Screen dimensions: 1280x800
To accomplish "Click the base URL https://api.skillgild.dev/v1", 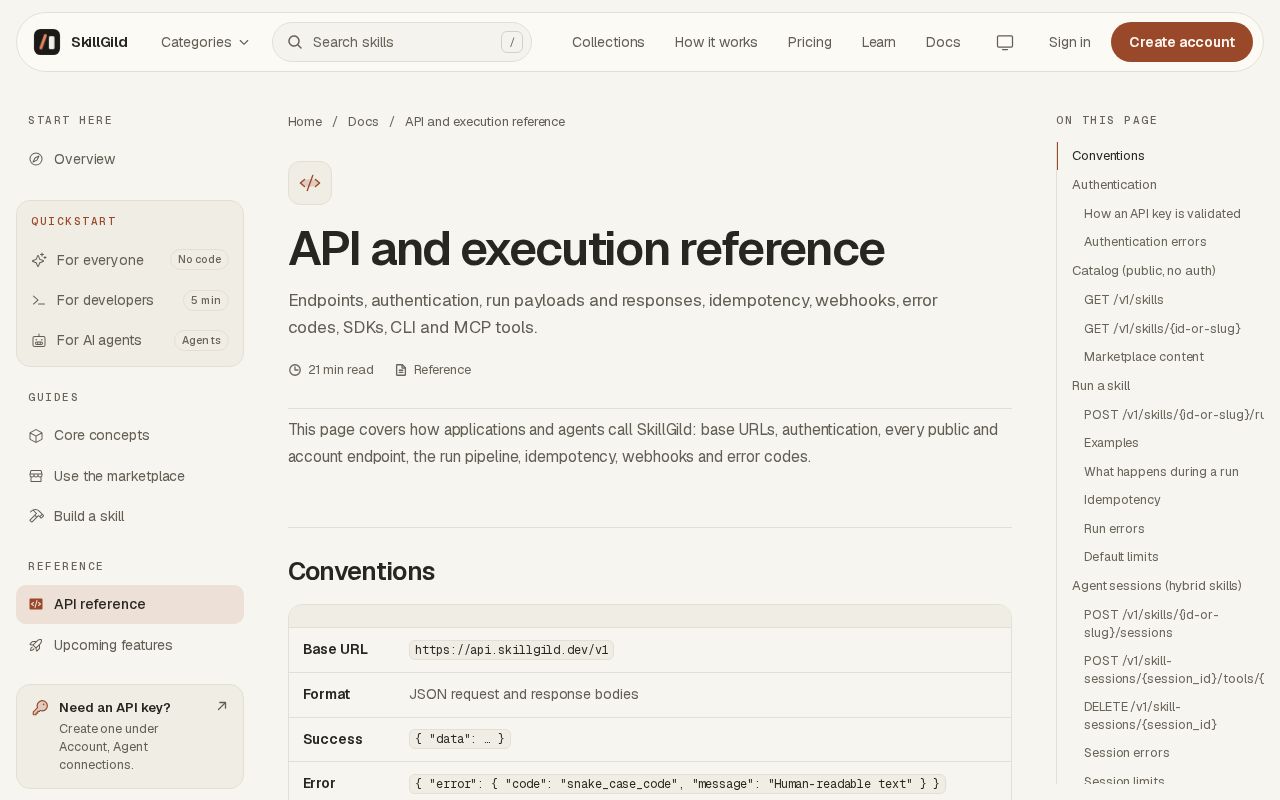I will click(x=511, y=650).
